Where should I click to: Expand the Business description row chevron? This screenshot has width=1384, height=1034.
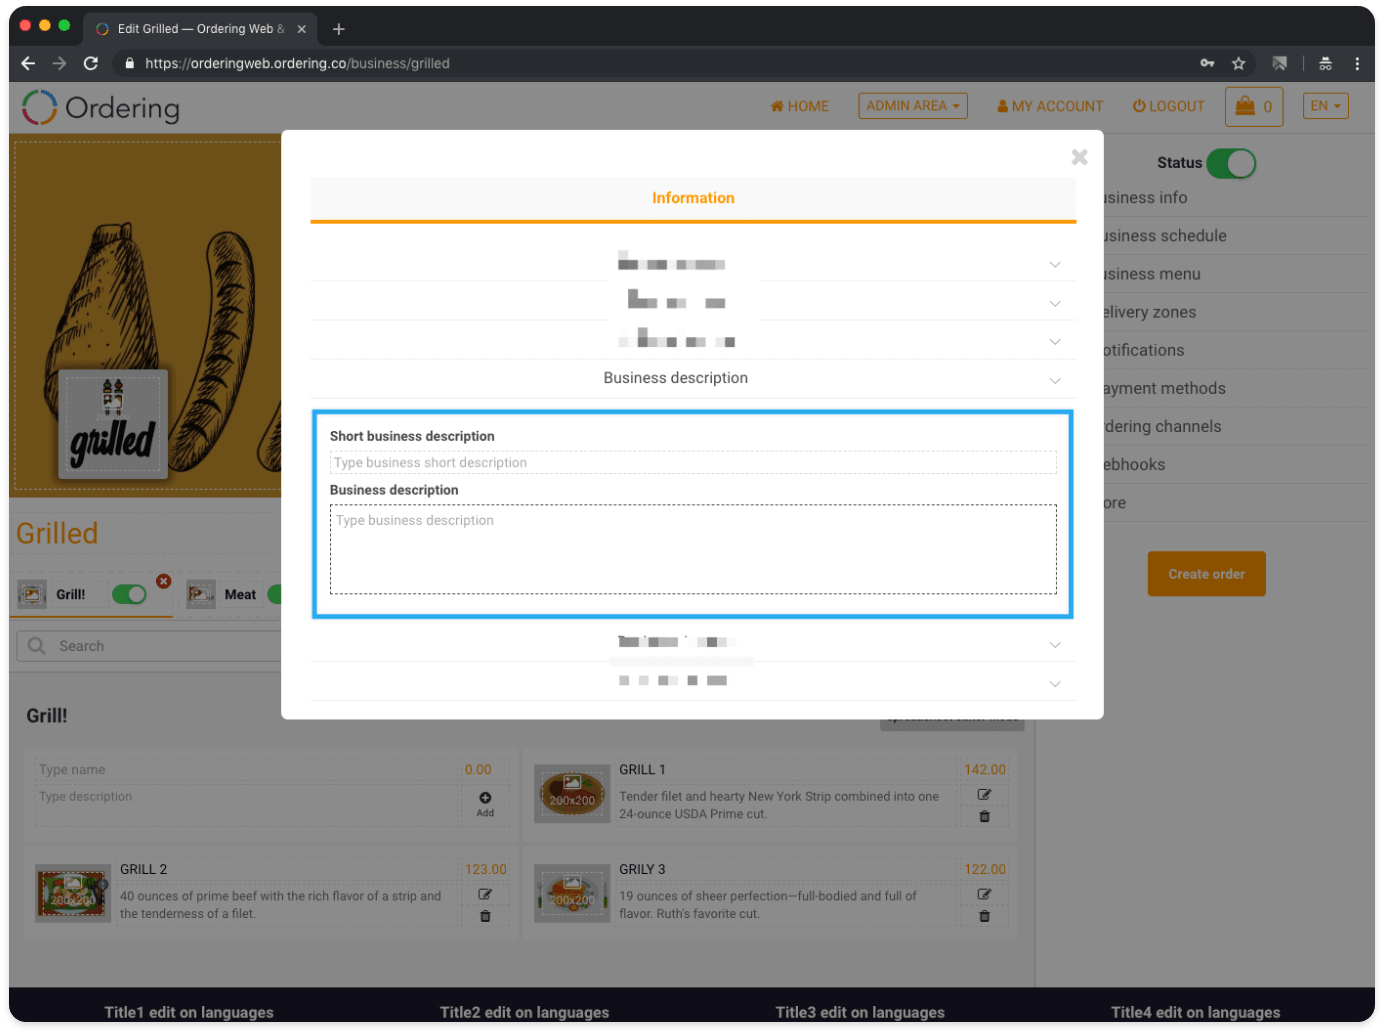[1055, 381]
